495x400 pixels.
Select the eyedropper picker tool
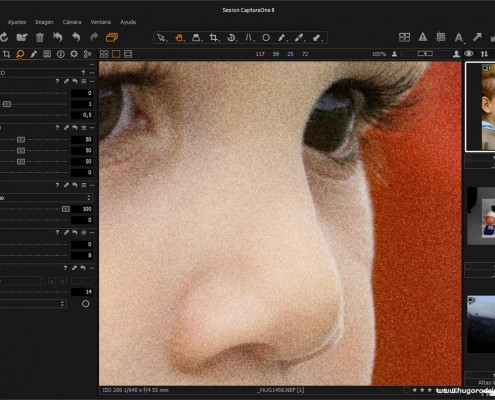pyautogui.click(x=299, y=38)
